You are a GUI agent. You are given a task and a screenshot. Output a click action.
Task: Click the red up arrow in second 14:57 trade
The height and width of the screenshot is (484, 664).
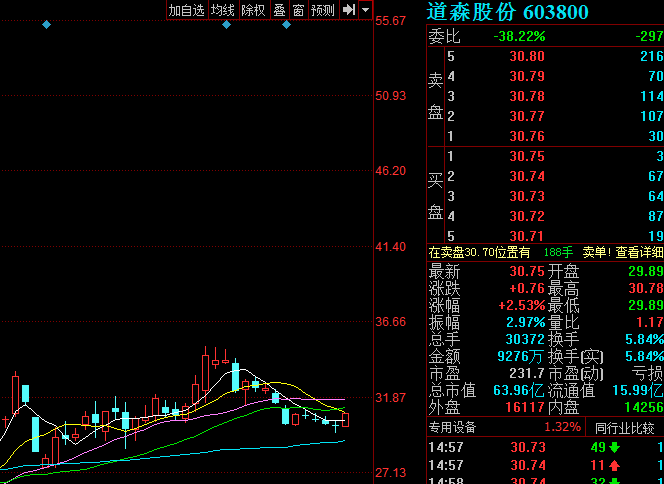click(x=614, y=466)
